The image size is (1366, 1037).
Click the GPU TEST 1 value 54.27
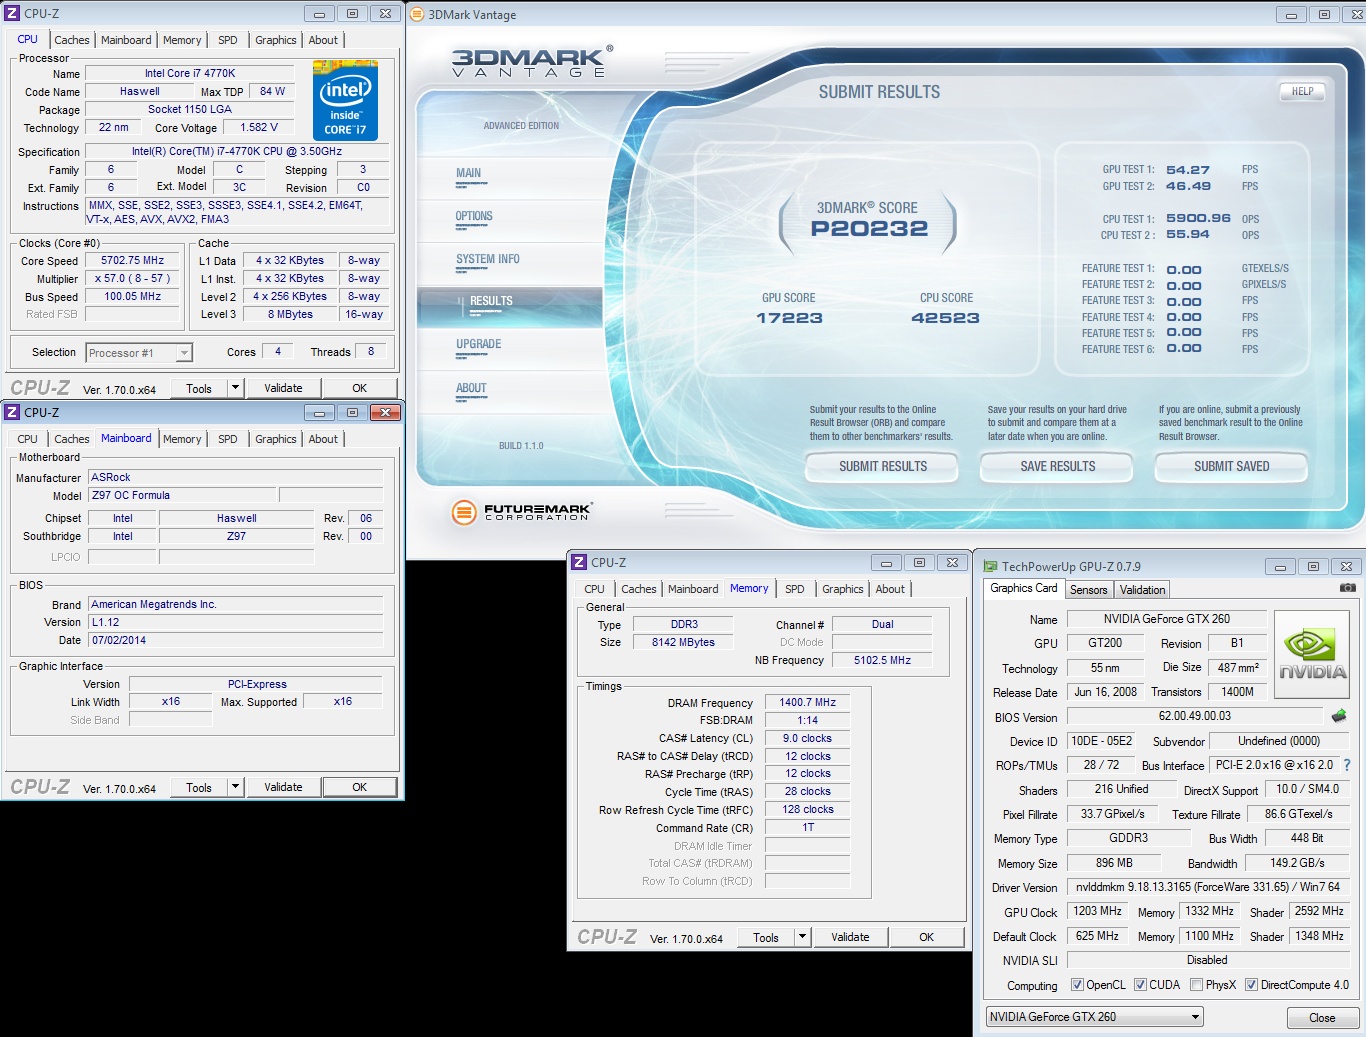pyautogui.click(x=1188, y=170)
